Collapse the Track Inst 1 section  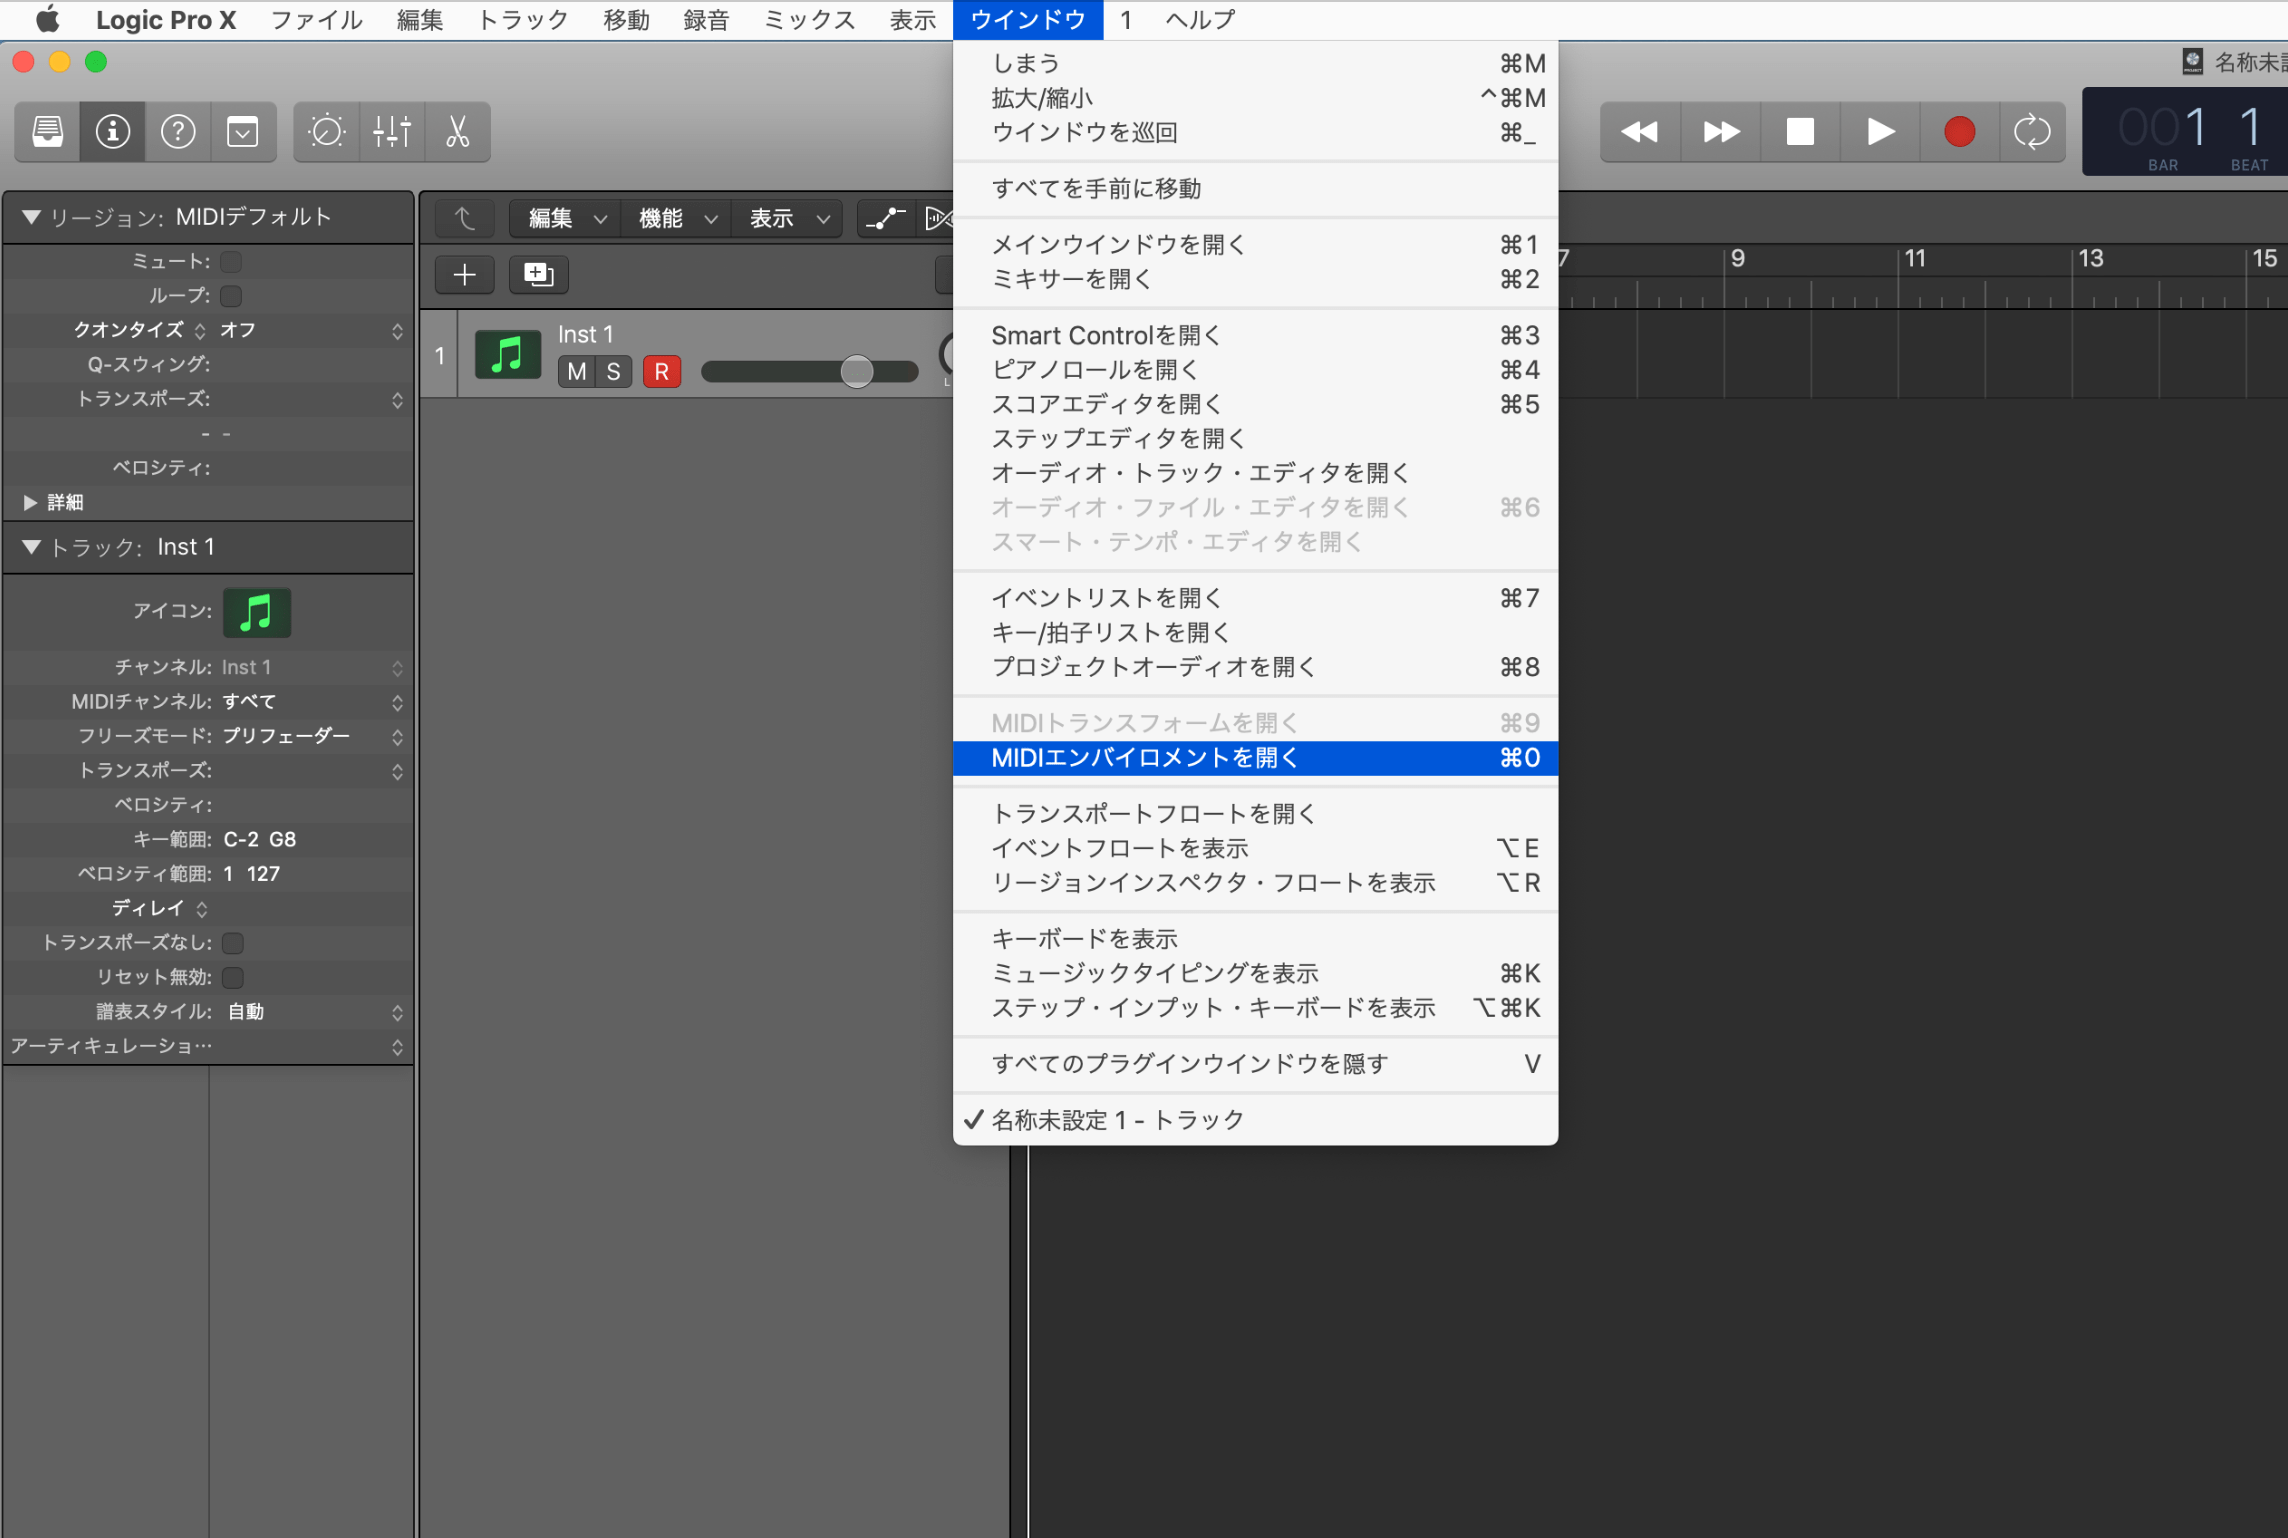click(31, 547)
